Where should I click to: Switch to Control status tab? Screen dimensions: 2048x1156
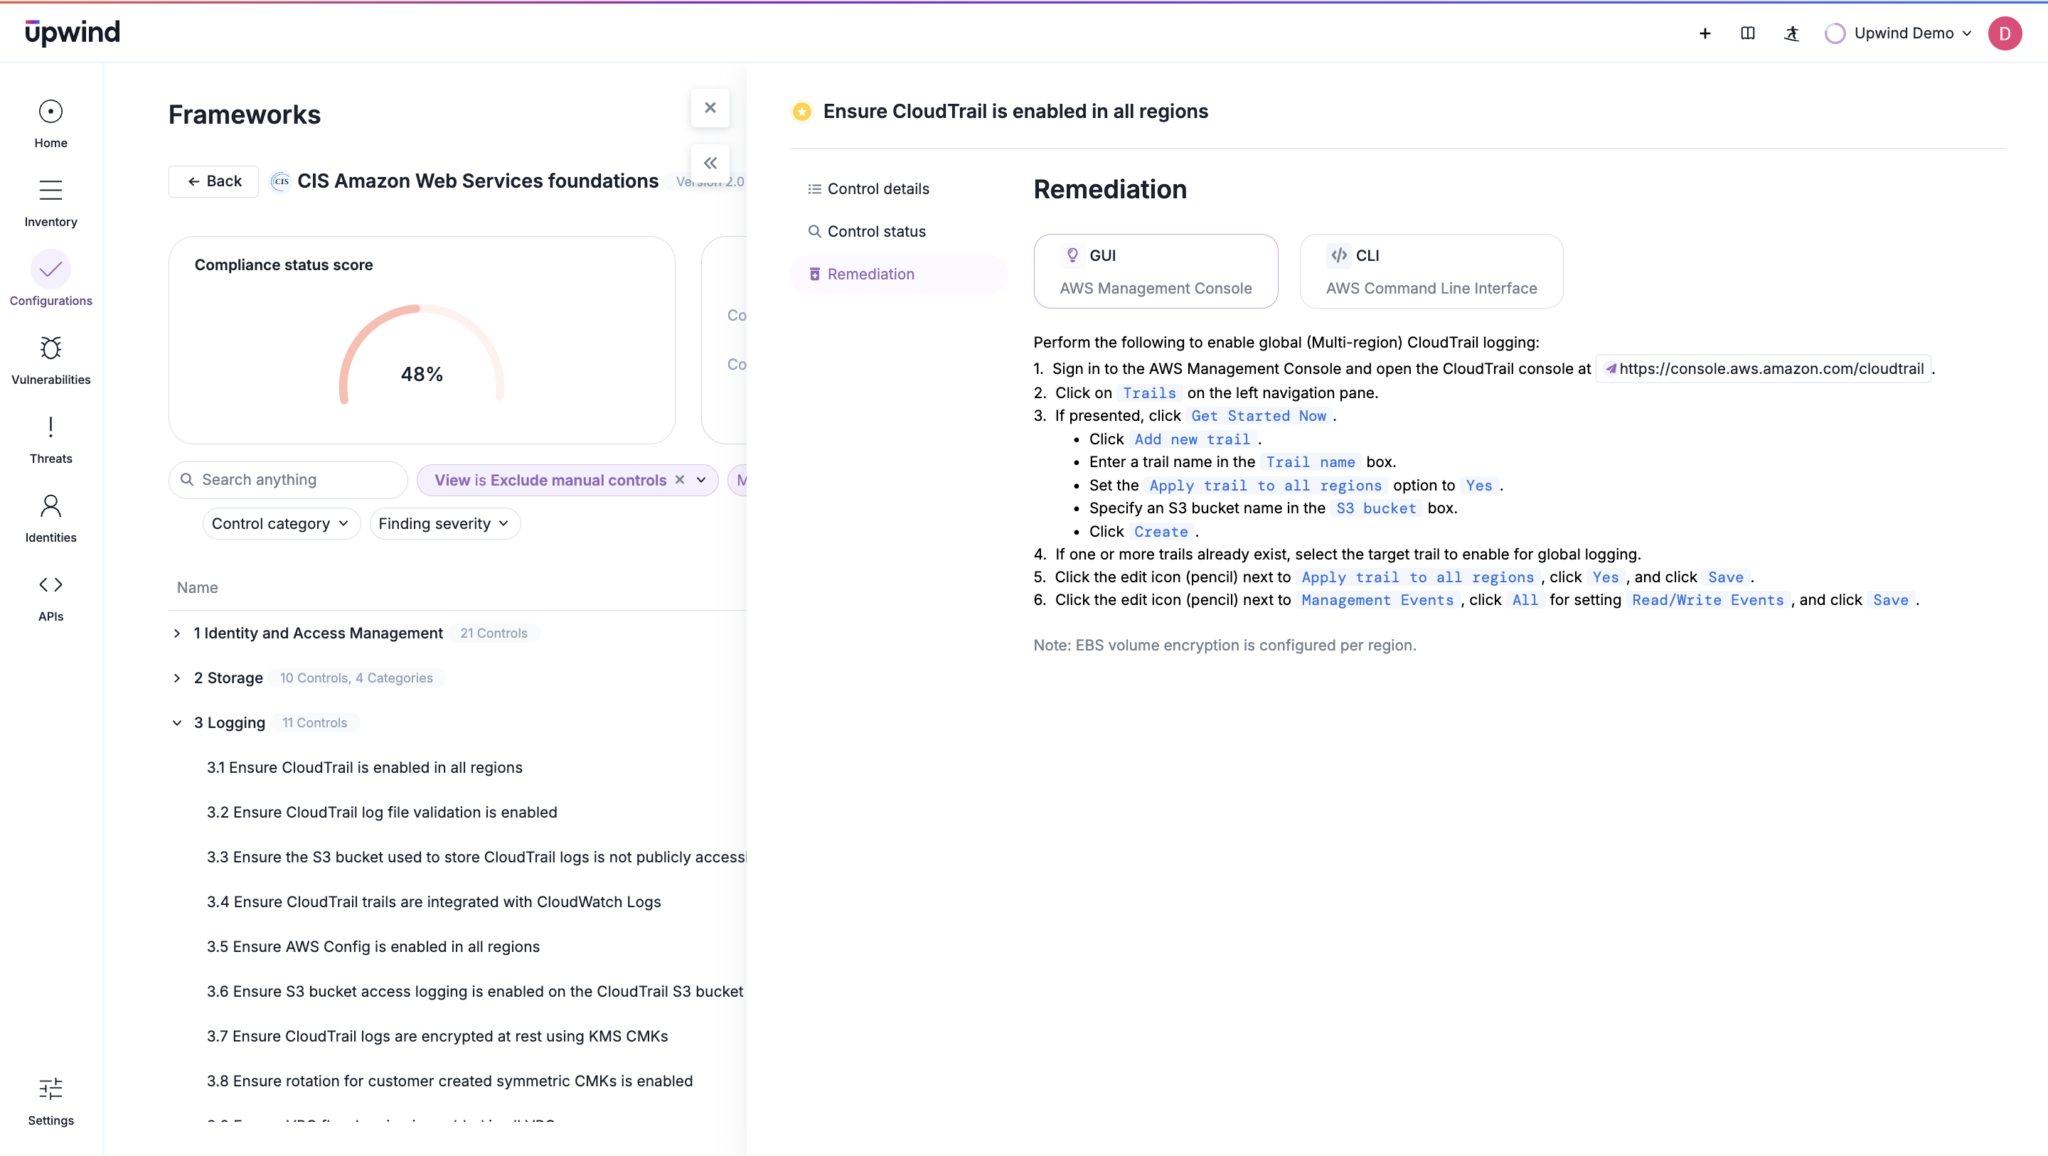875,232
